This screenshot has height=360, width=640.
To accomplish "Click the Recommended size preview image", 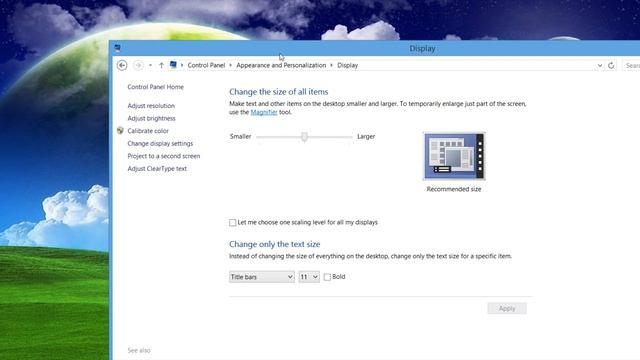I will pyautogui.click(x=454, y=156).
